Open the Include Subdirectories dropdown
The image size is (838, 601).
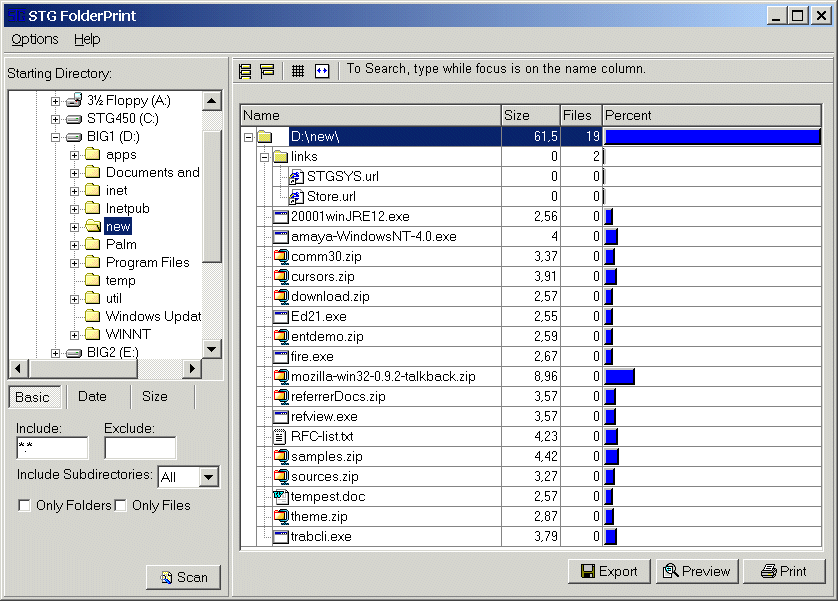pyautogui.click(x=208, y=477)
